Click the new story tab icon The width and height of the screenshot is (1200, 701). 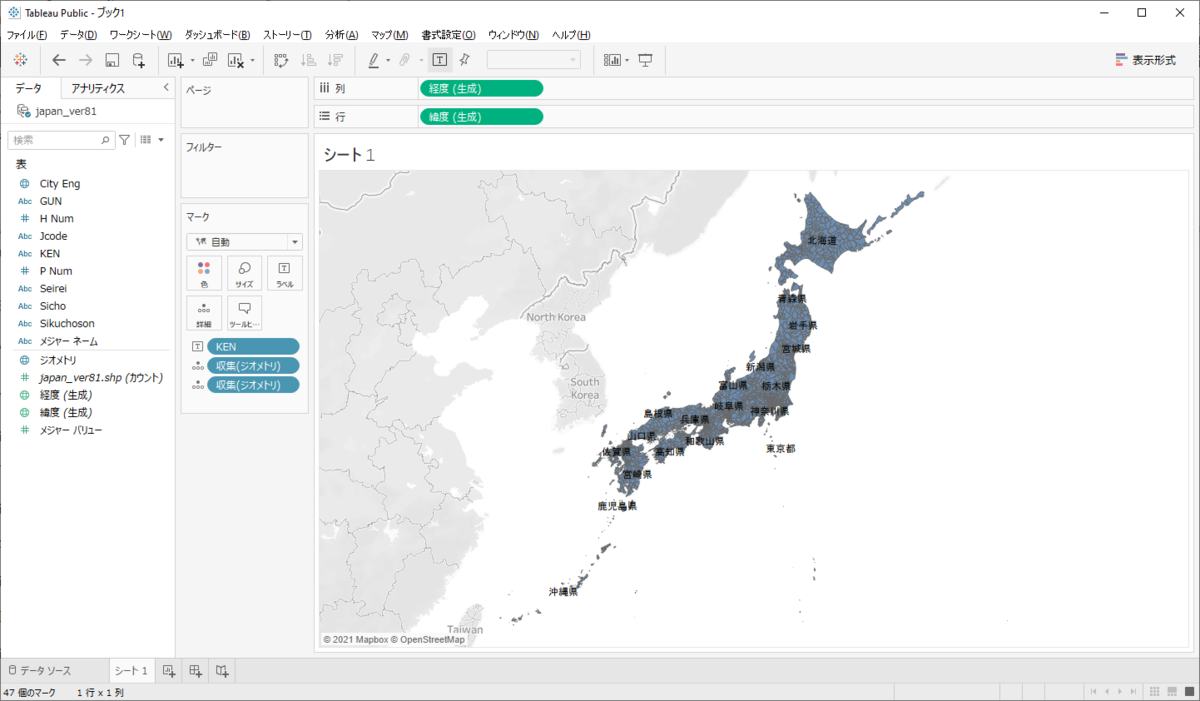pyautogui.click(x=222, y=670)
